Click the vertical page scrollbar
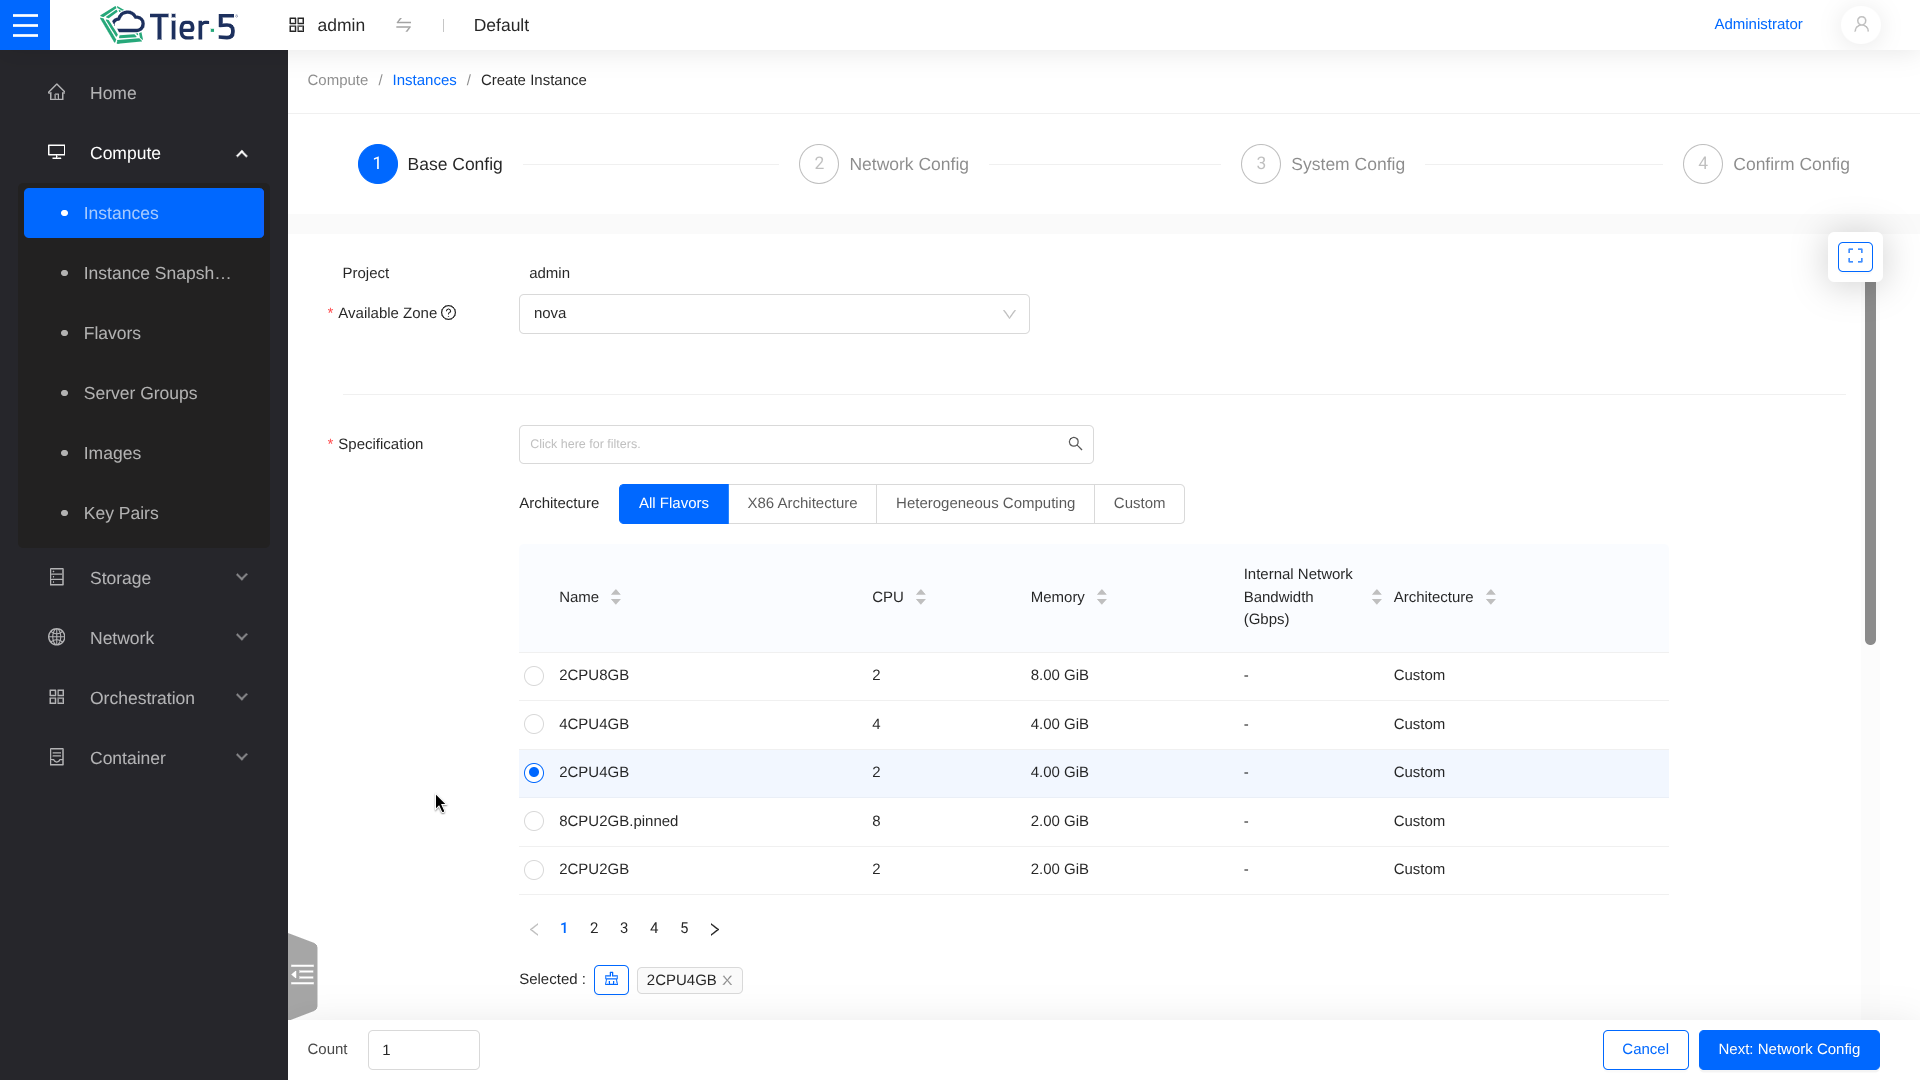Image resolution: width=1920 pixels, height=1080 pixels. (1870, 460)
